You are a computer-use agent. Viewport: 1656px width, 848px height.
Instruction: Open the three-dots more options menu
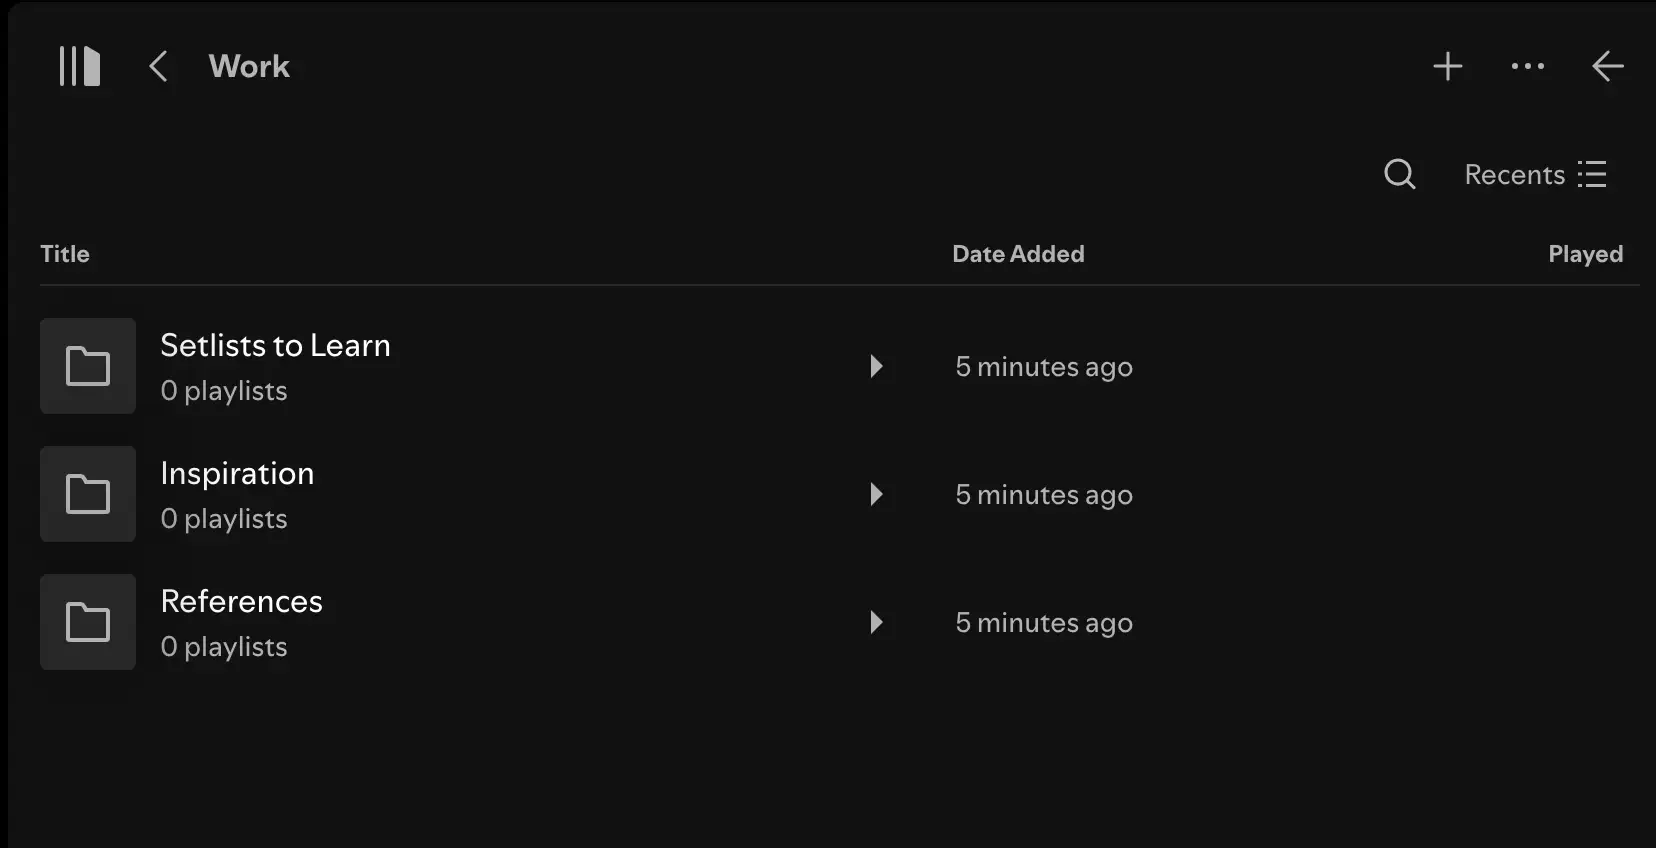[x=1527, y=66]
